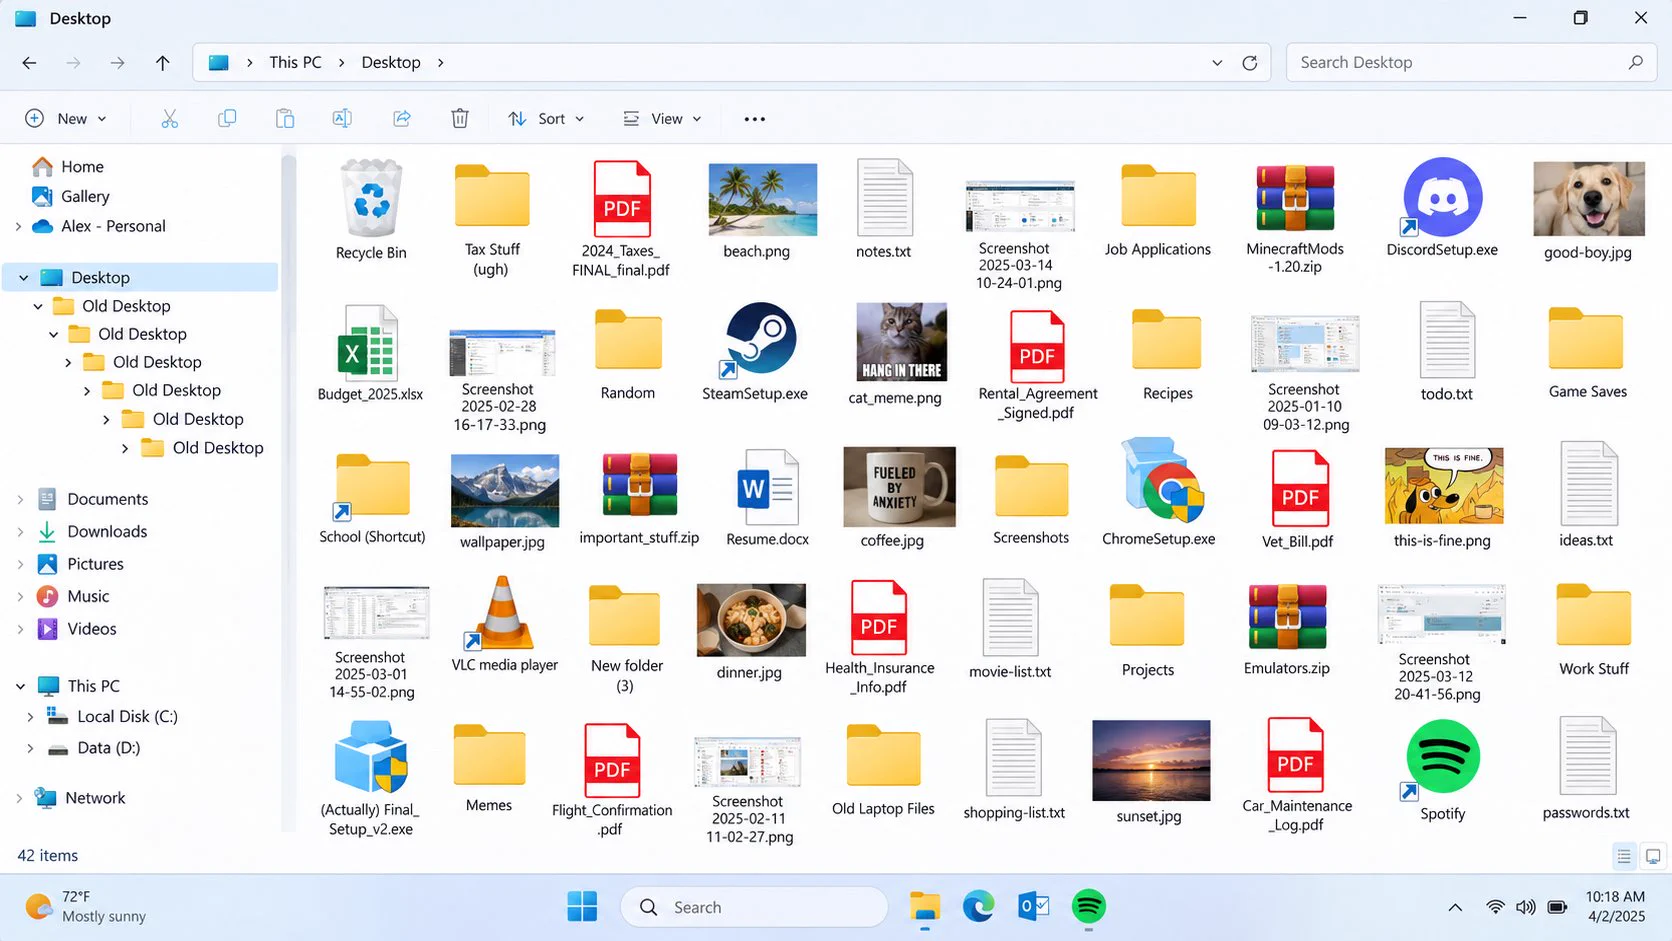Screen dimensions: 1672x941
Task: Click the volume speaker tray icon
Action: (1525, 908)
